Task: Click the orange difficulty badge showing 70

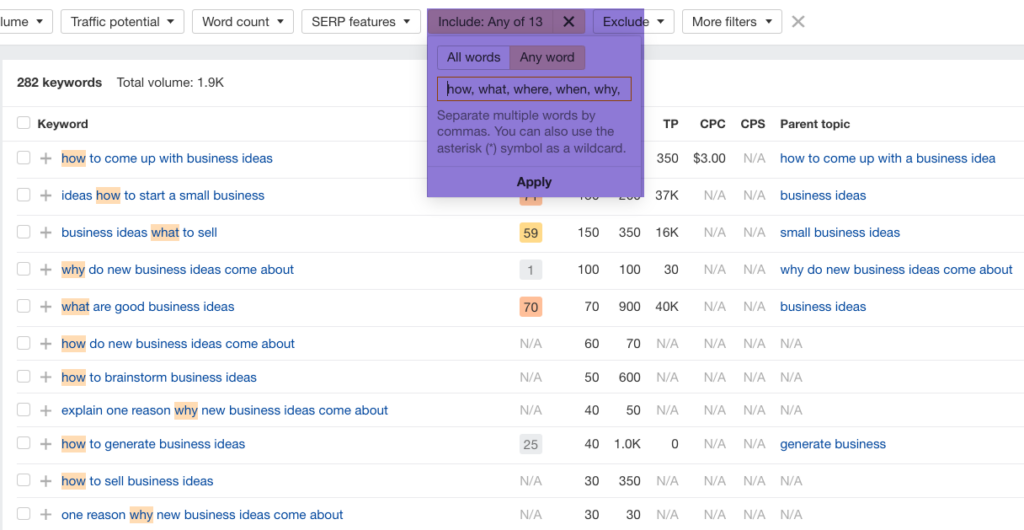Action: pos(530,307)
